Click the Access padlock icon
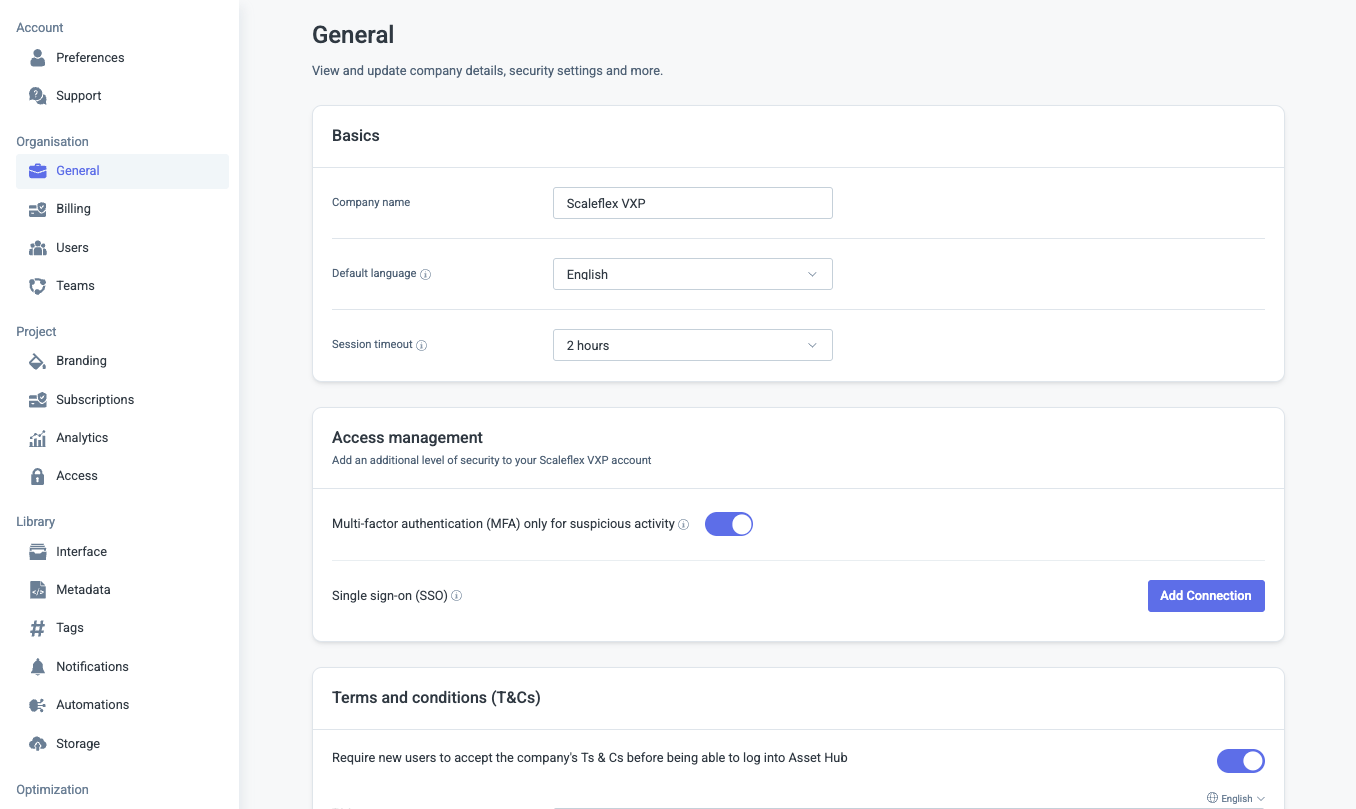 [x=37, y=476]
